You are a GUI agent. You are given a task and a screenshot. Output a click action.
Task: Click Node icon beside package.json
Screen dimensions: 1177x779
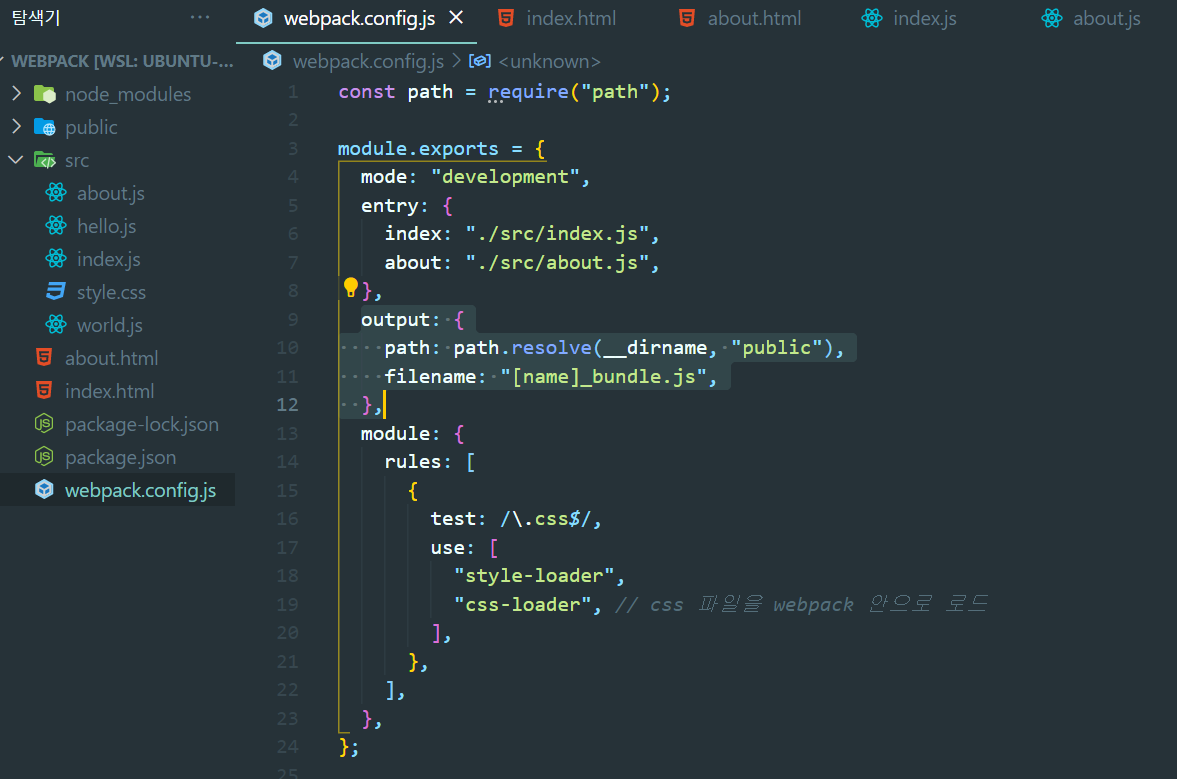pyautogui.click(x=44, y=456)
